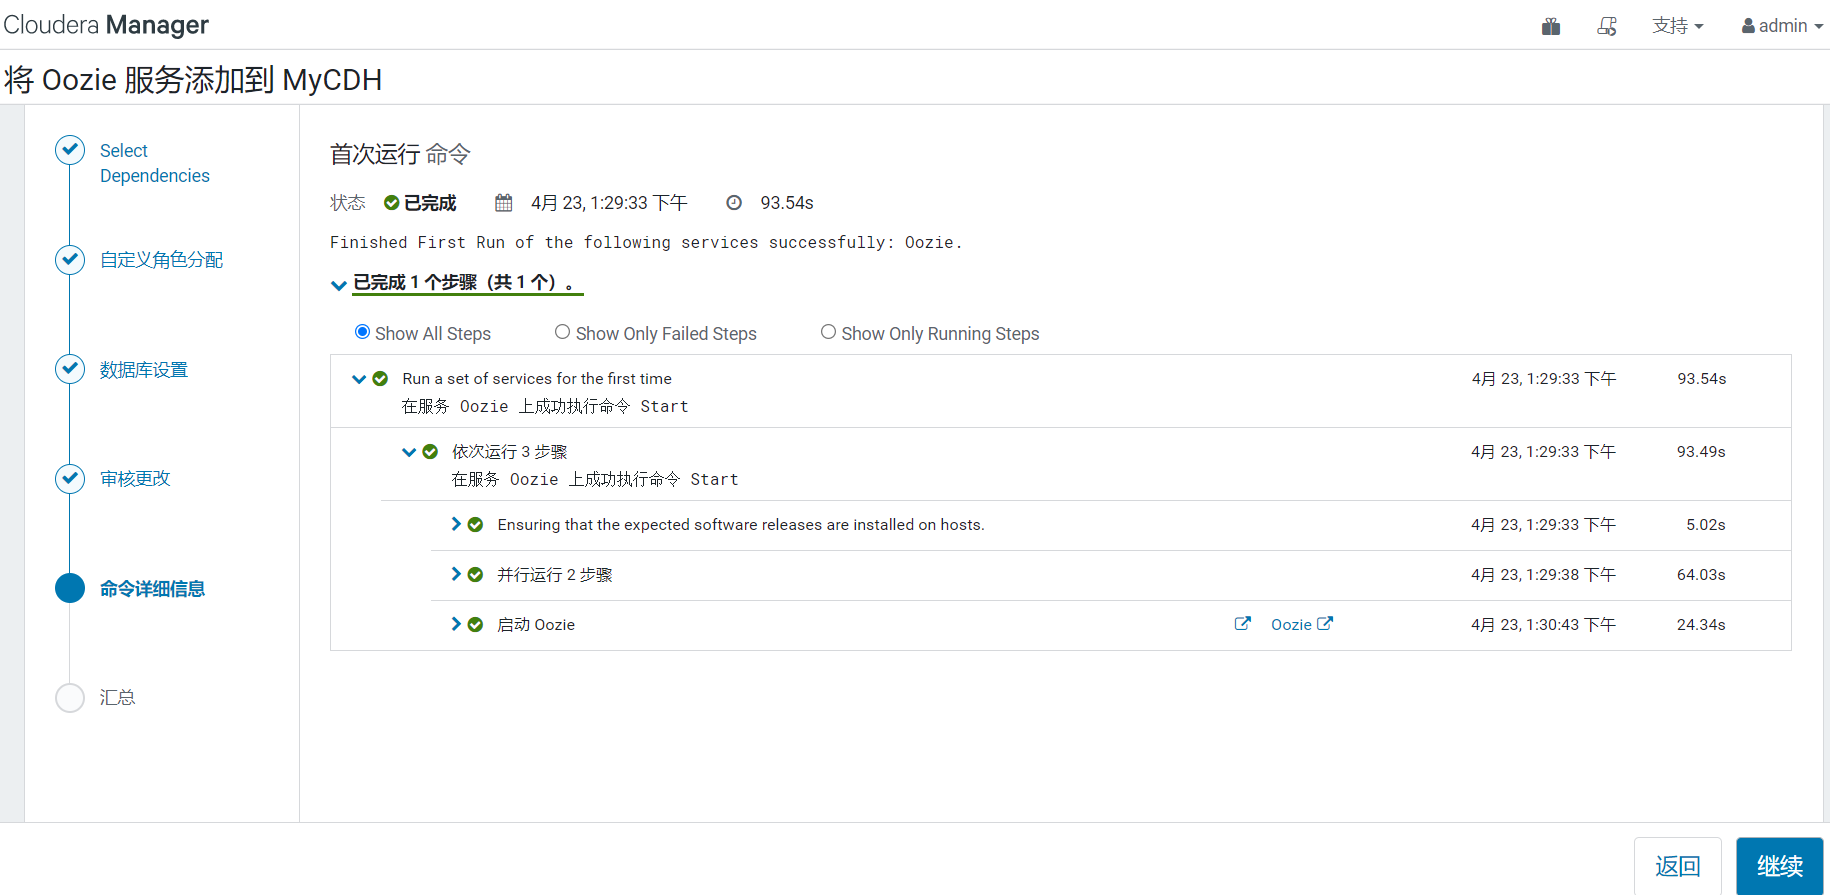Go to 数据库设置 wizard step
This screenshot has height=895, width=1830.
(144, 370)
